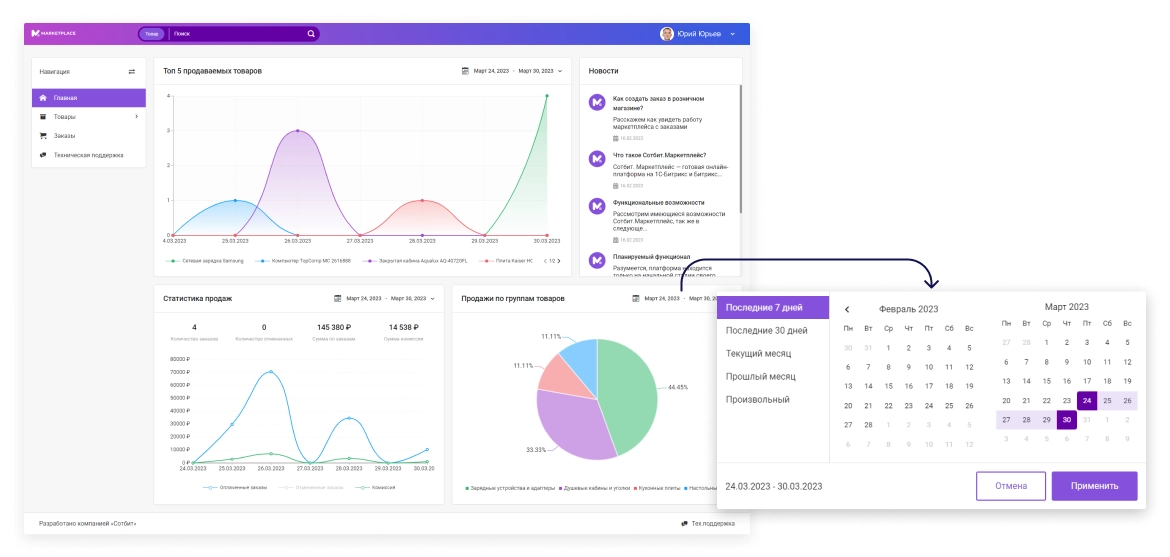Click the cart icon beside Заказы
Screen dimensions: 1170x557
coord(43,136)
